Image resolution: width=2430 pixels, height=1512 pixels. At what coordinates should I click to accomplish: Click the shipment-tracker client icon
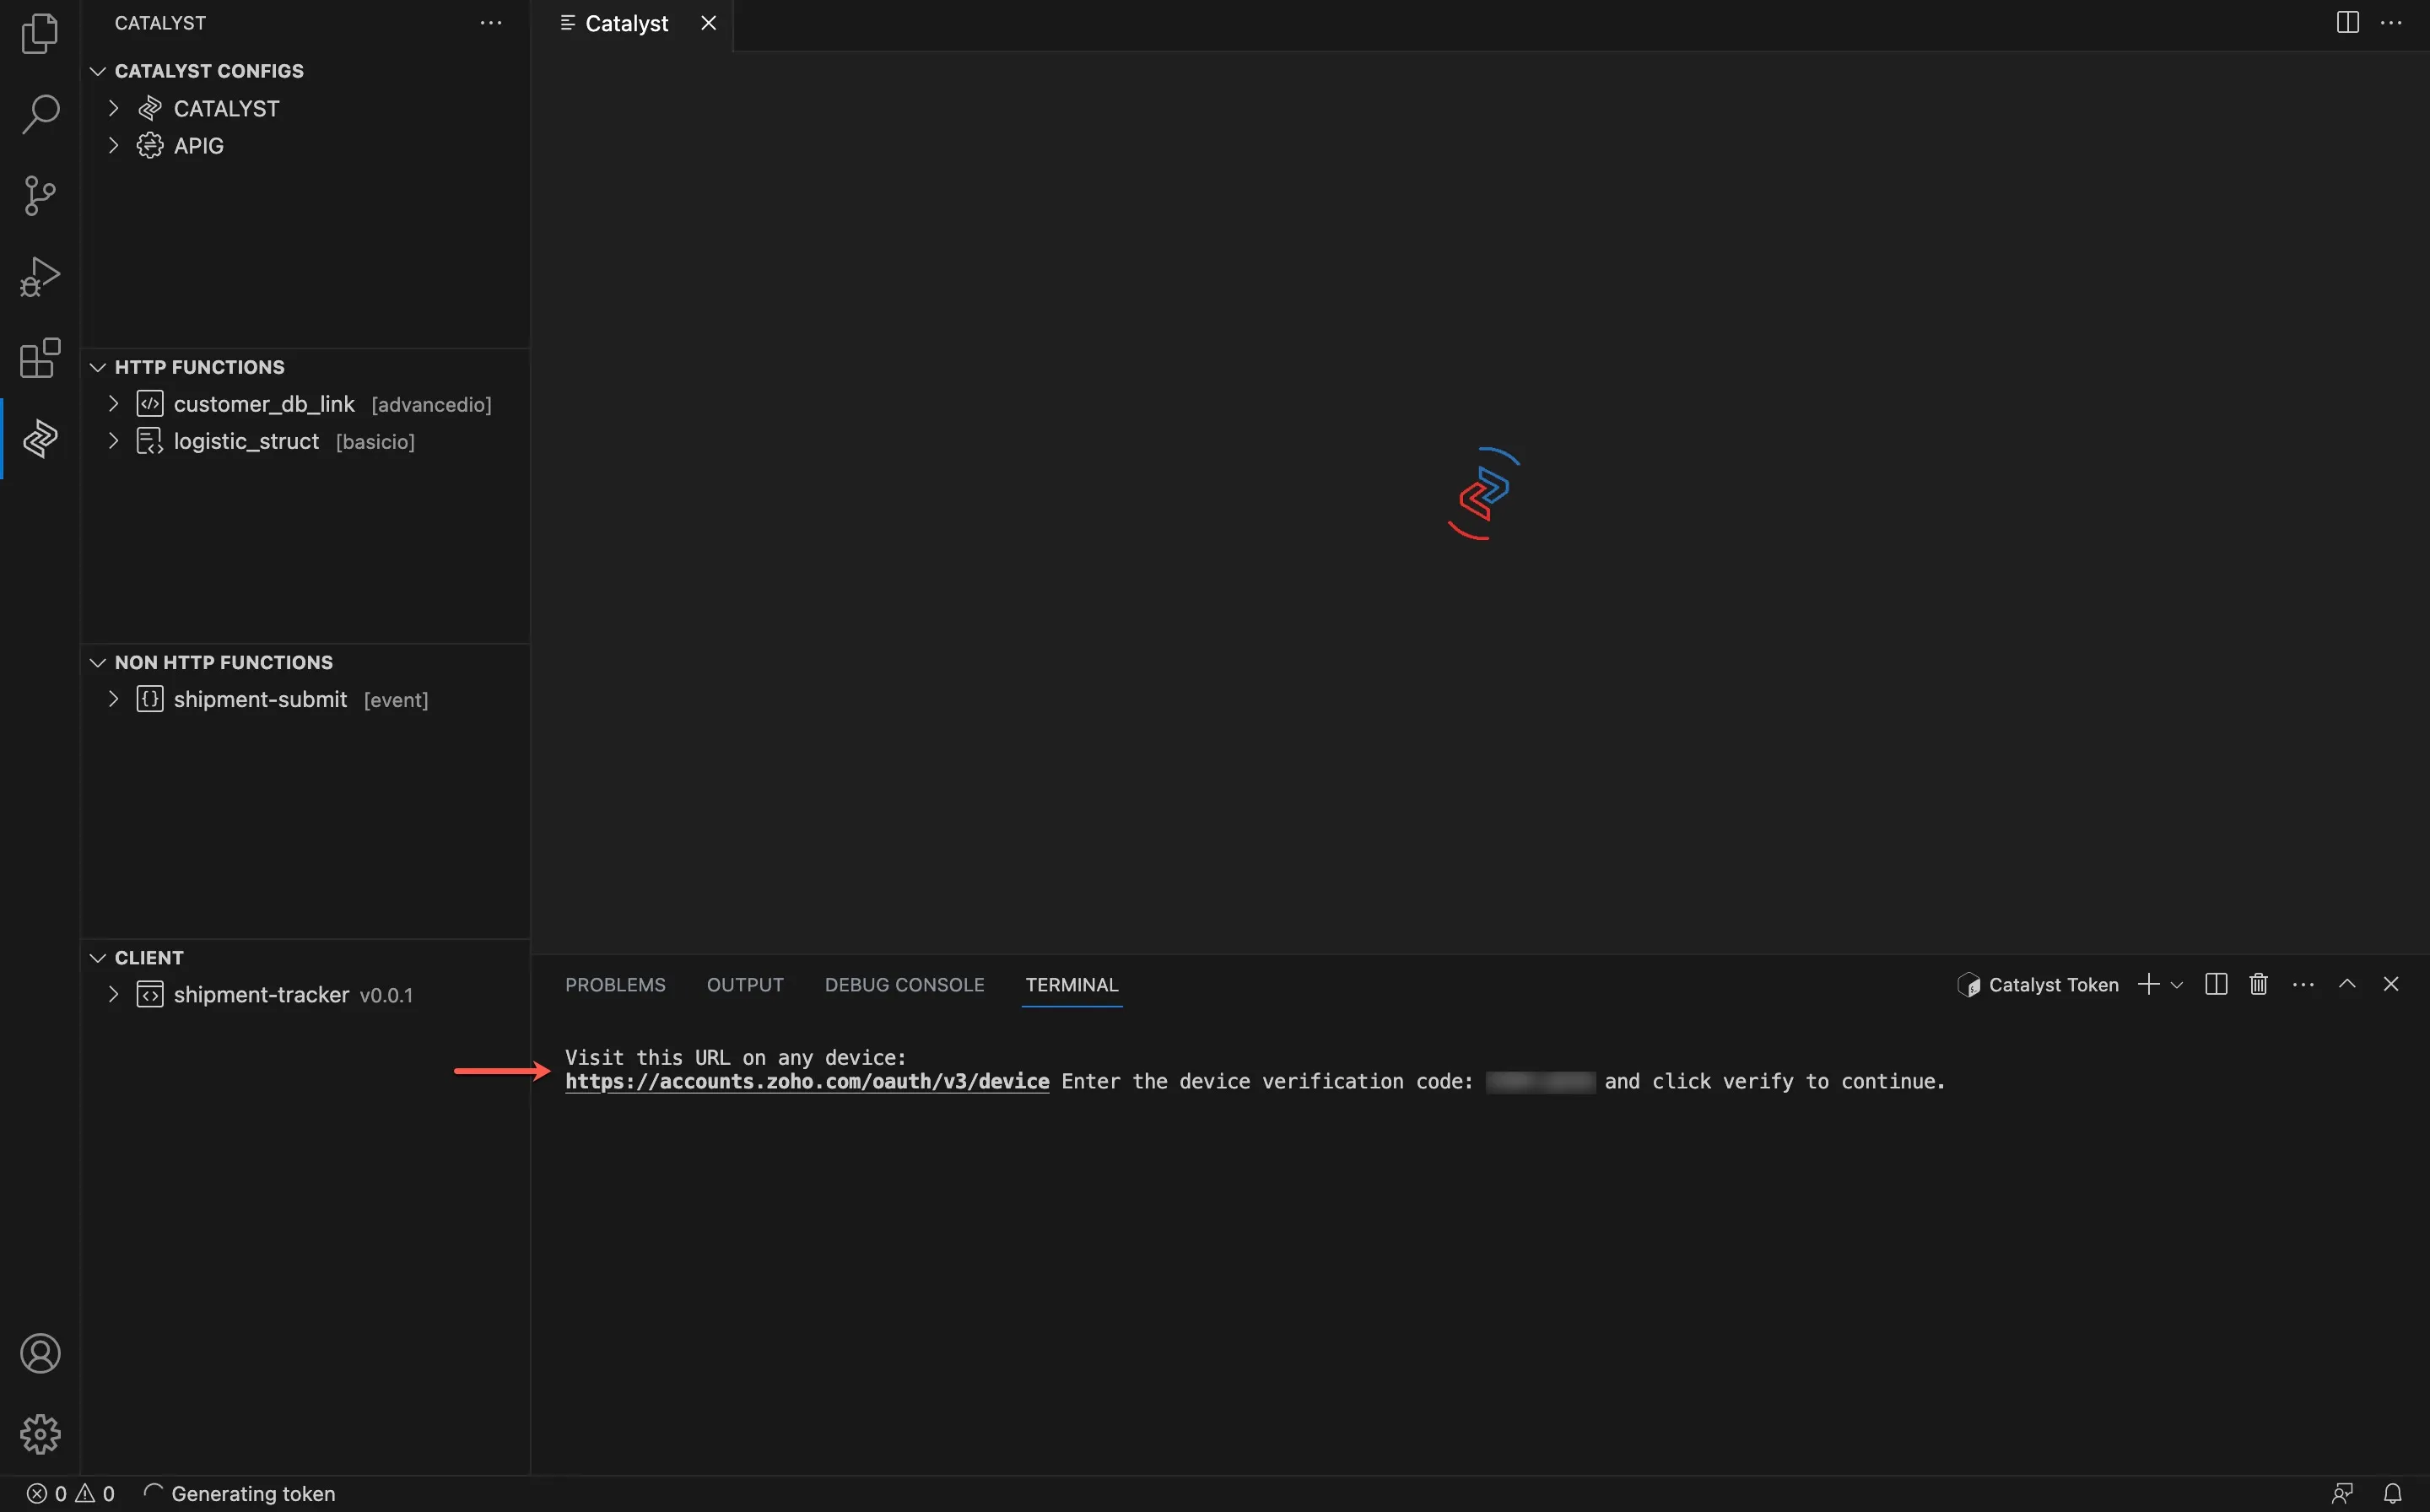coord(150,995)
